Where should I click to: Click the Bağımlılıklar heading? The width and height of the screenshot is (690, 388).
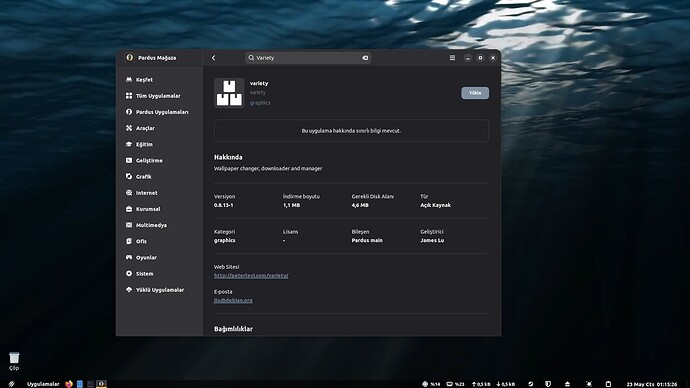coord(233,329)
